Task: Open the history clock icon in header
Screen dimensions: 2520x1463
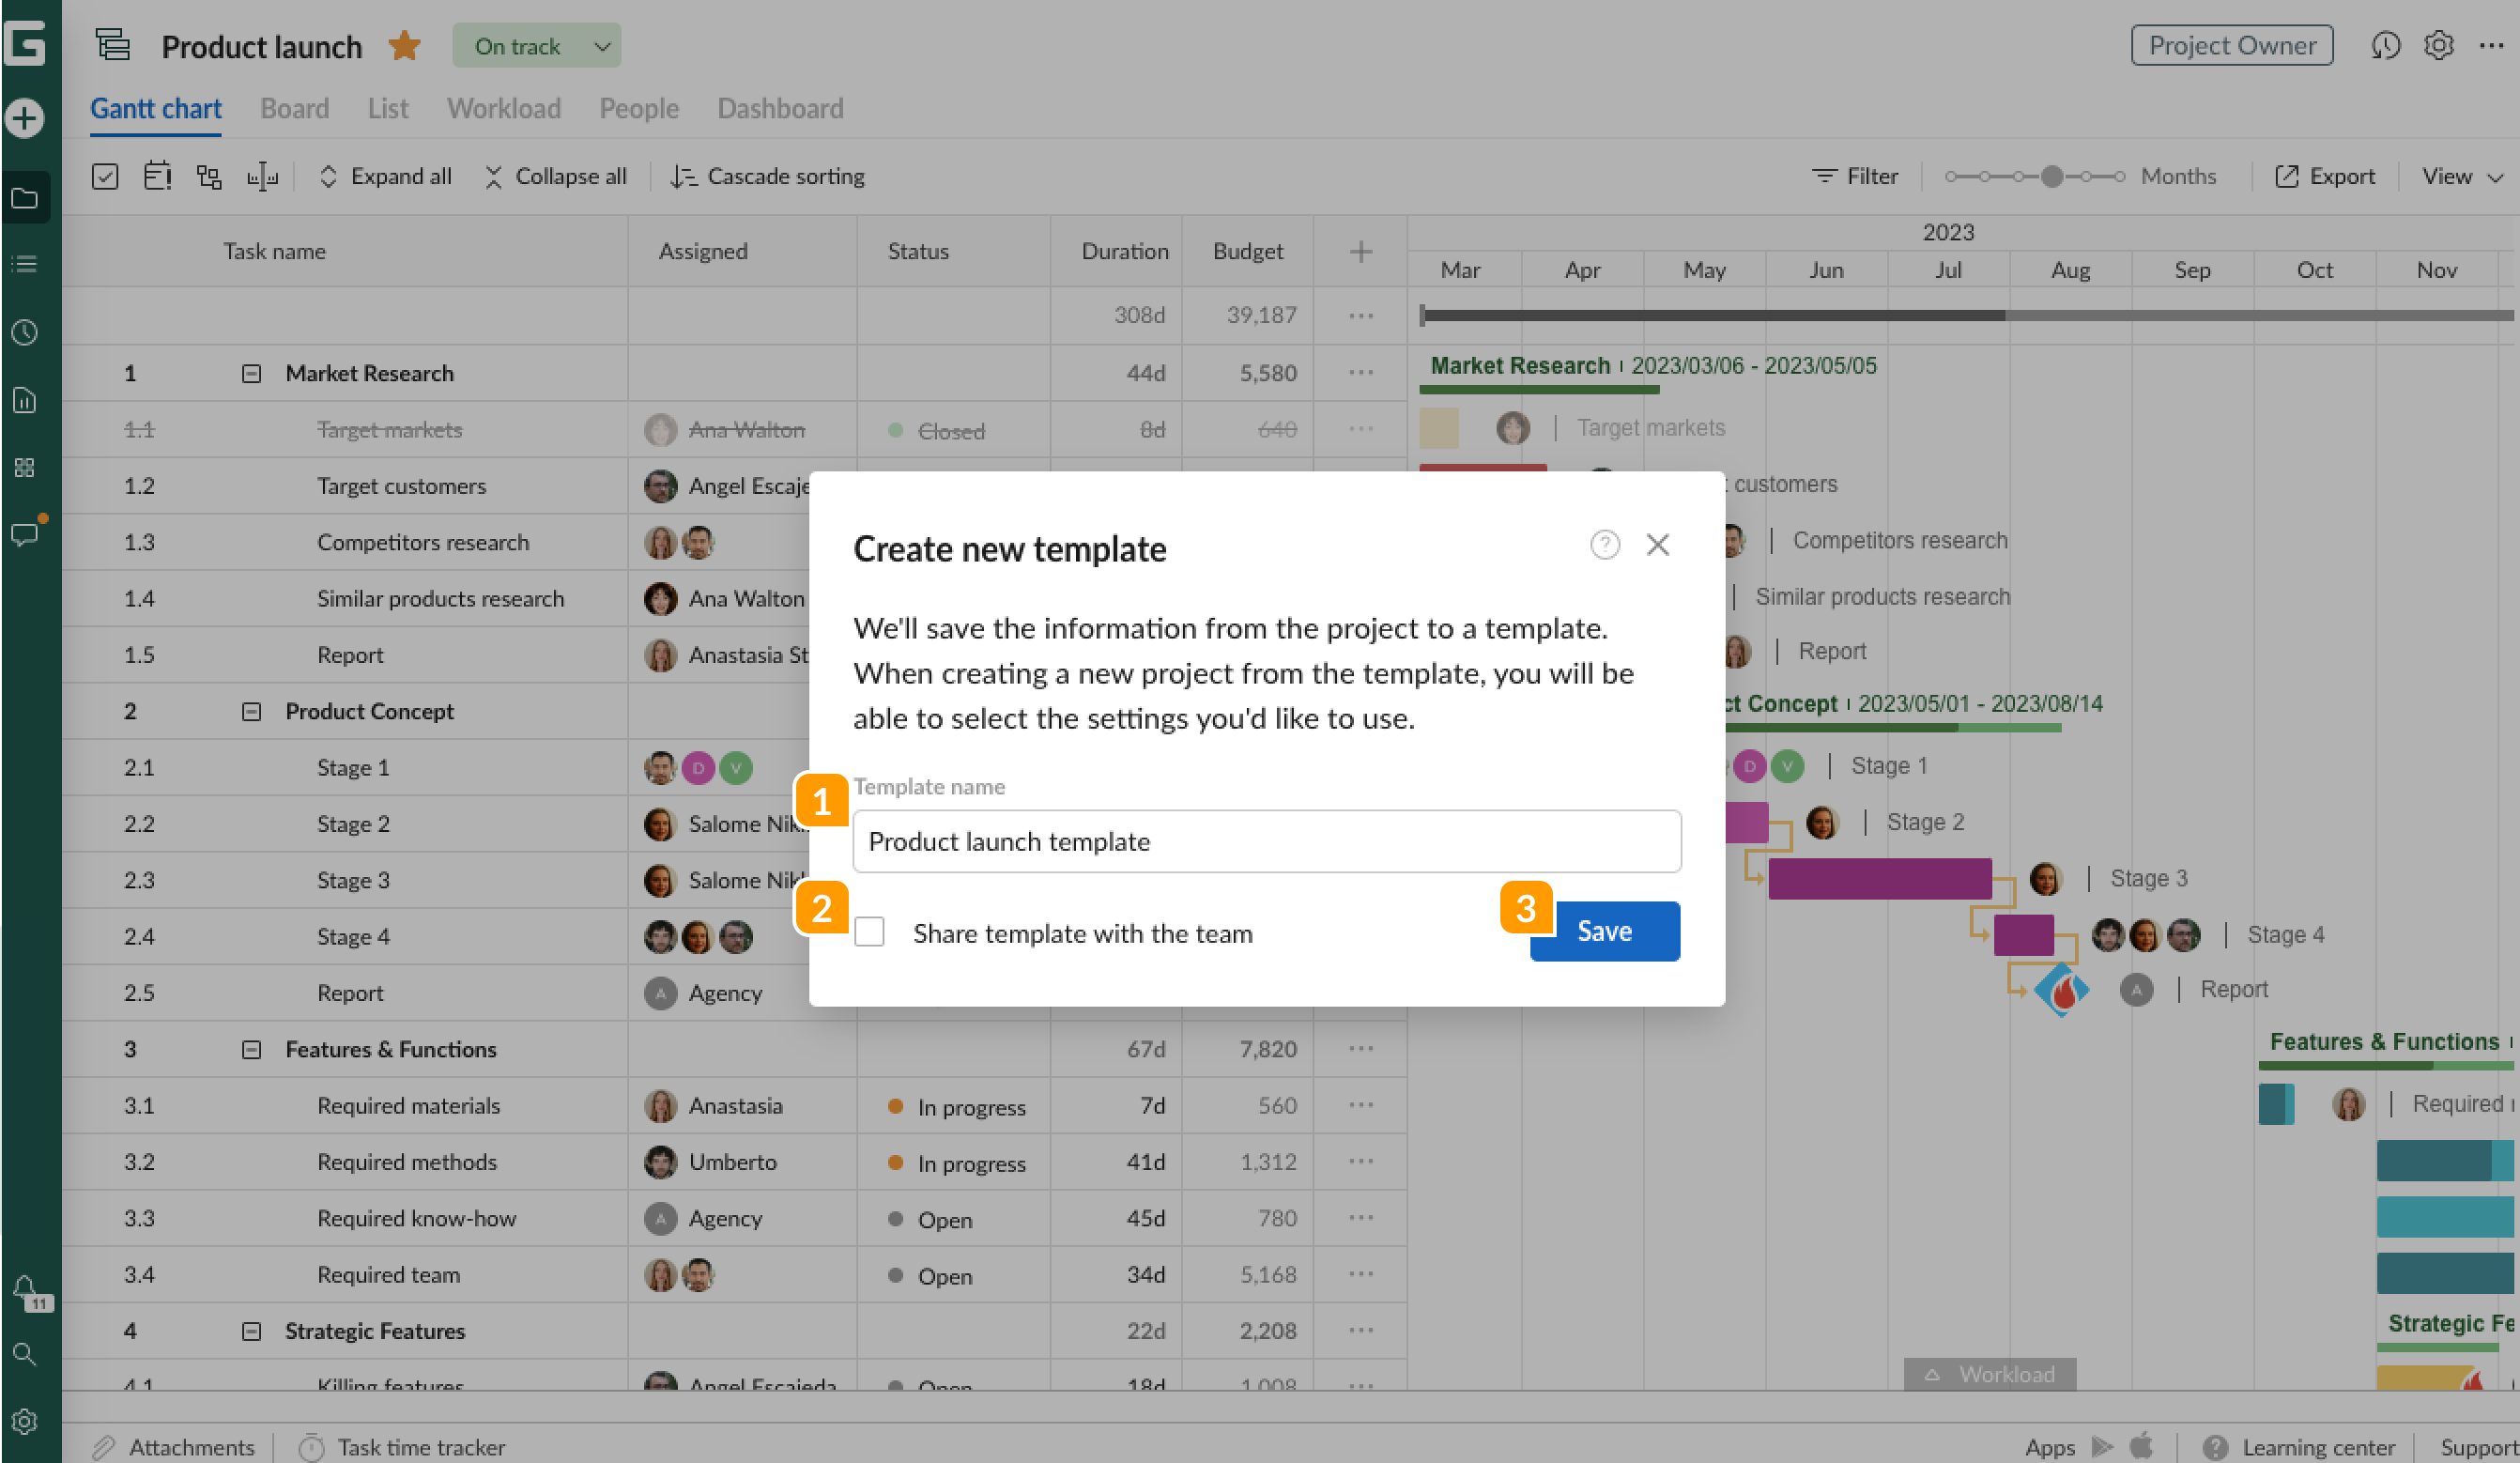Action: [2385, 46]
